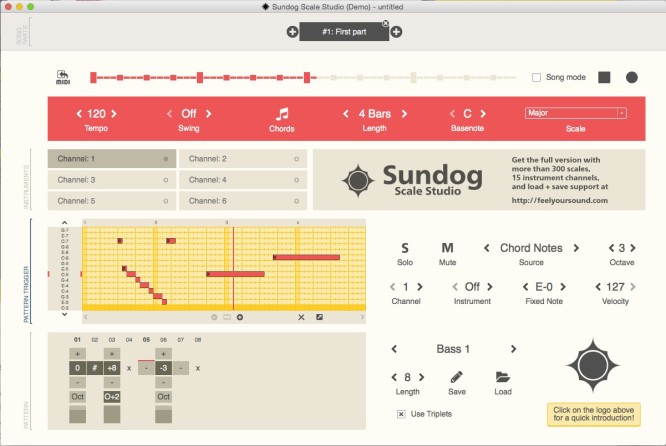The image size is (666, 446).
Task: Click the MIDI export icon
Action: 63,77
